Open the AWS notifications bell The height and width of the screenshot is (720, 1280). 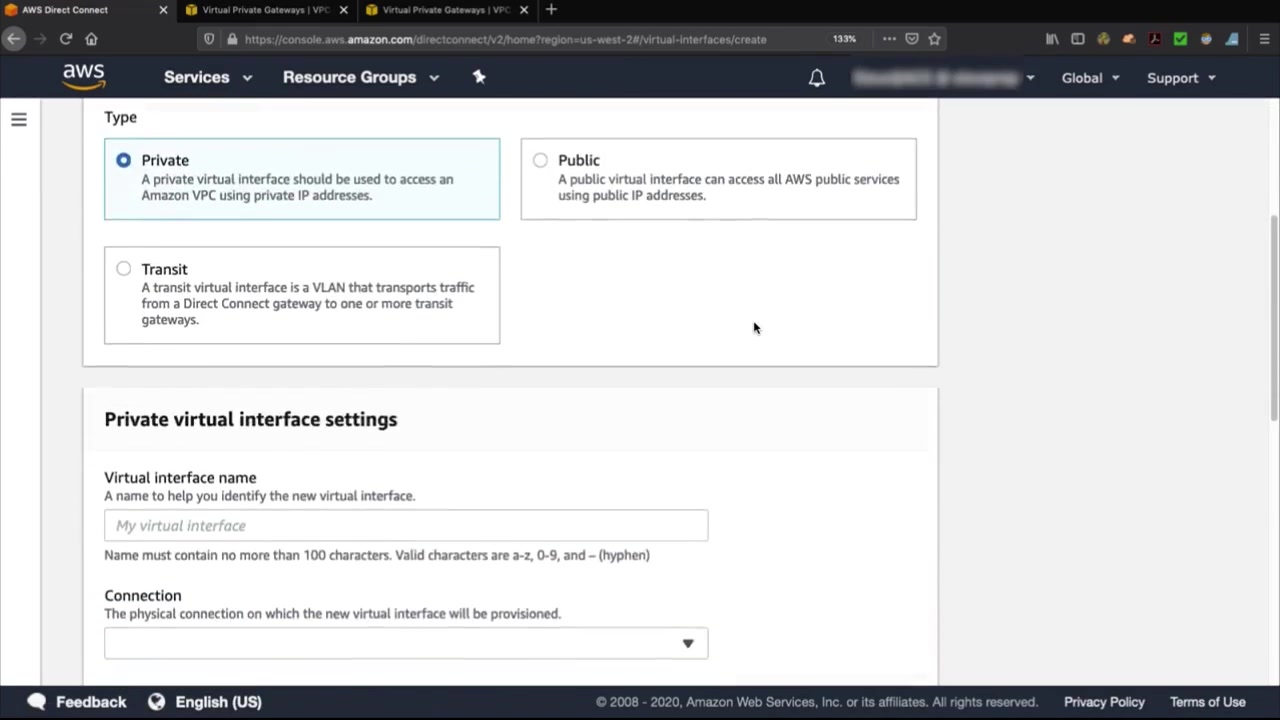point(817,78)
